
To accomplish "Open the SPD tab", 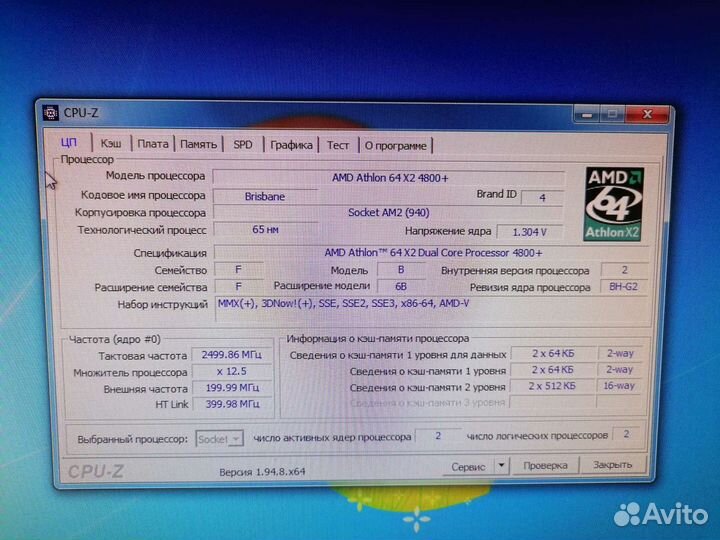I will tap(243, 145).
